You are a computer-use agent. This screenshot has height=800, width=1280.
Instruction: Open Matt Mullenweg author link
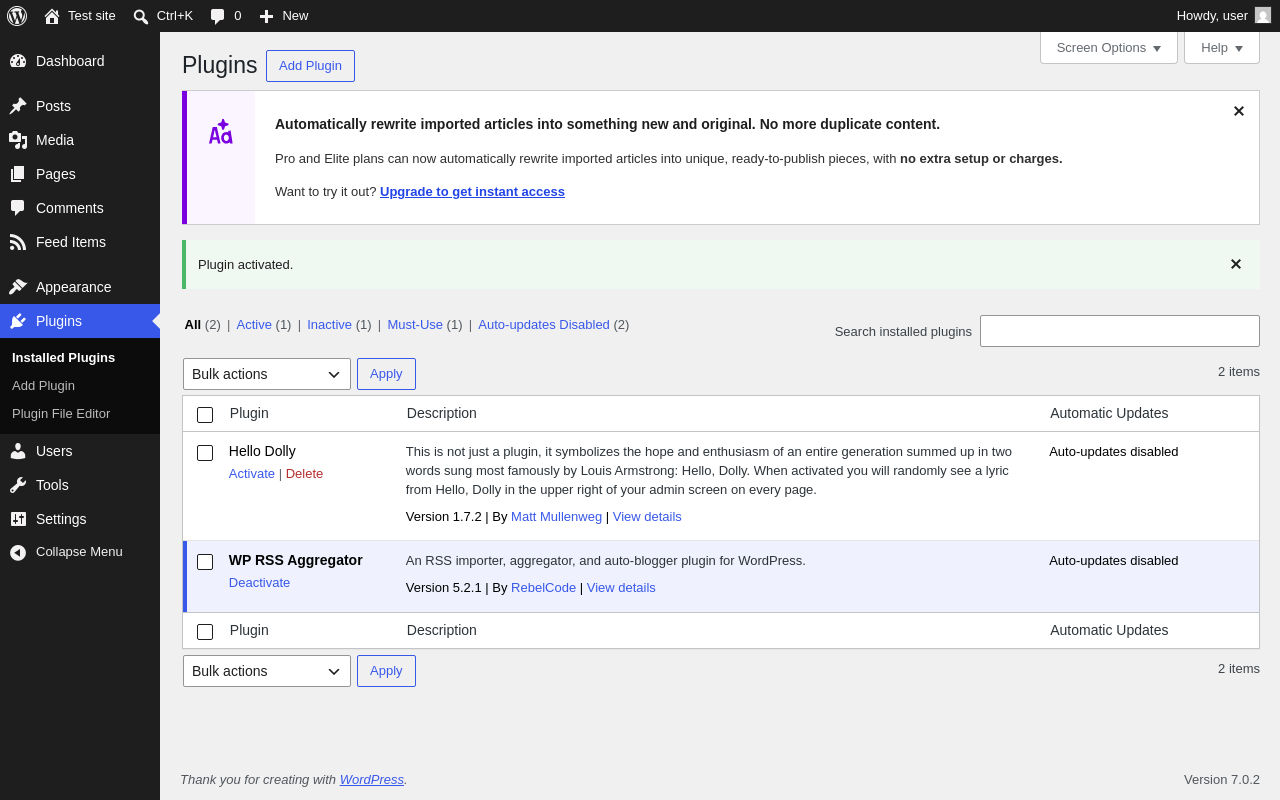pos(556,516)
